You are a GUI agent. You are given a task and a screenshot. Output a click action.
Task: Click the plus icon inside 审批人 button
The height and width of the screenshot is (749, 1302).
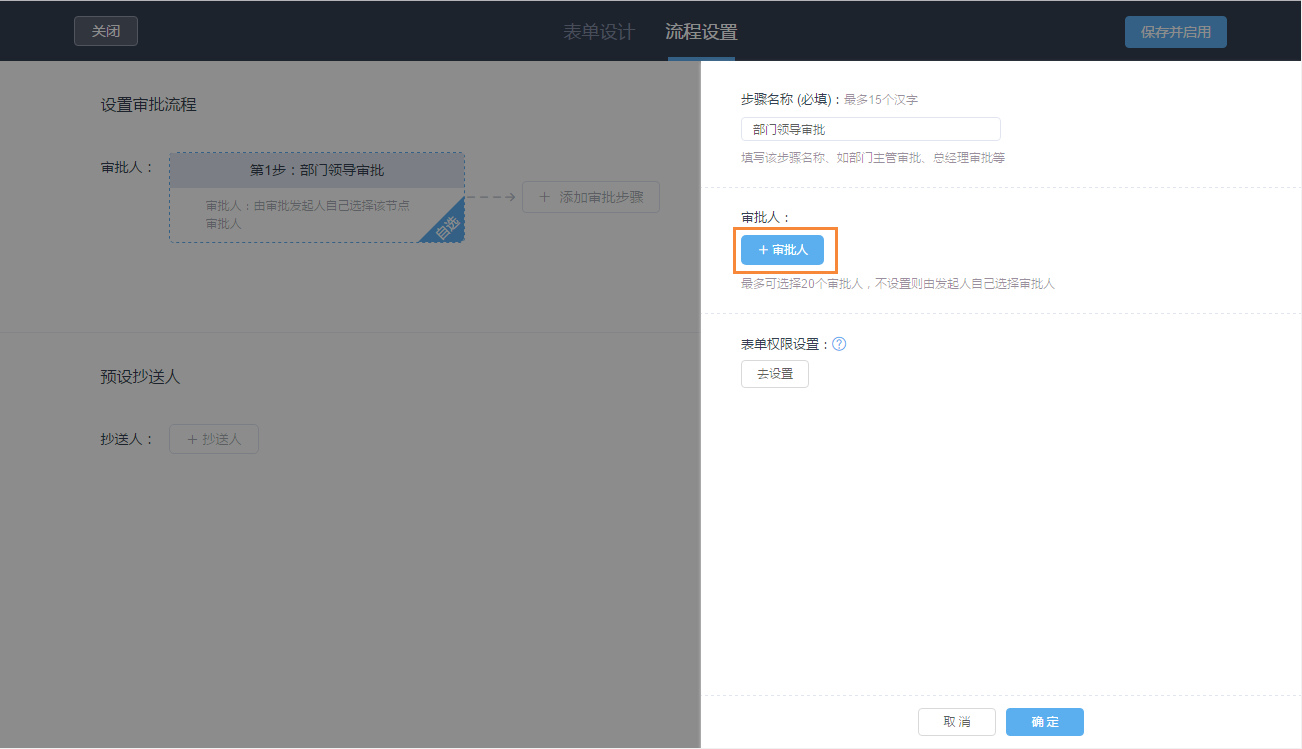[x=763, y=249]
